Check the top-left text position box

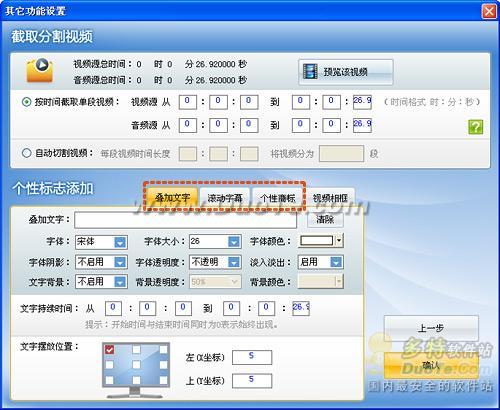click(109, 350)
